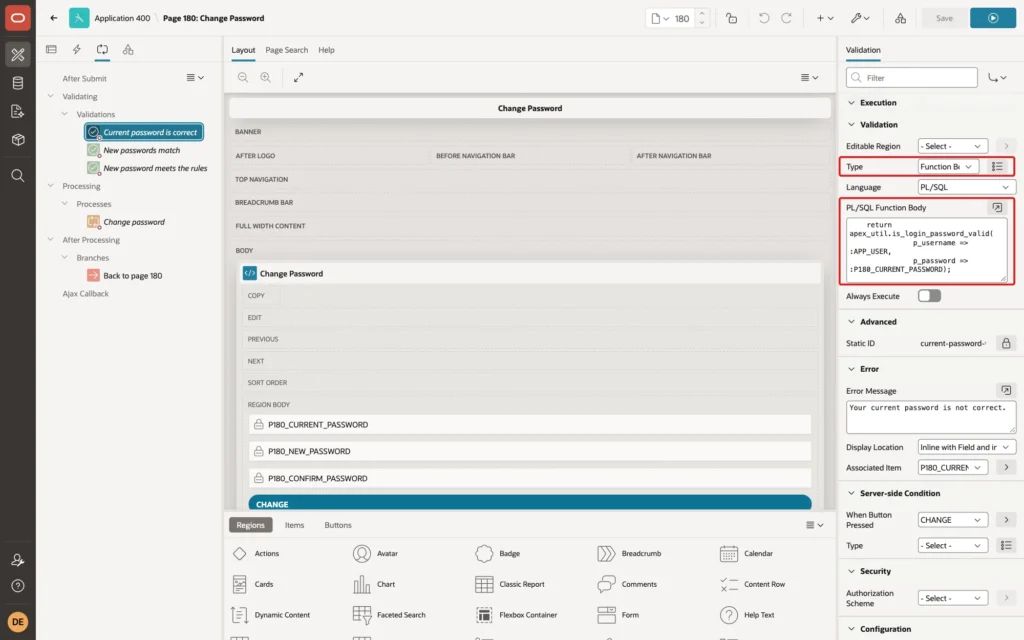This screenshot has height=640, width=1024.
Task: Collapse the Server-side Condition section
Action: pyautogui.click(x=851, y=494)
